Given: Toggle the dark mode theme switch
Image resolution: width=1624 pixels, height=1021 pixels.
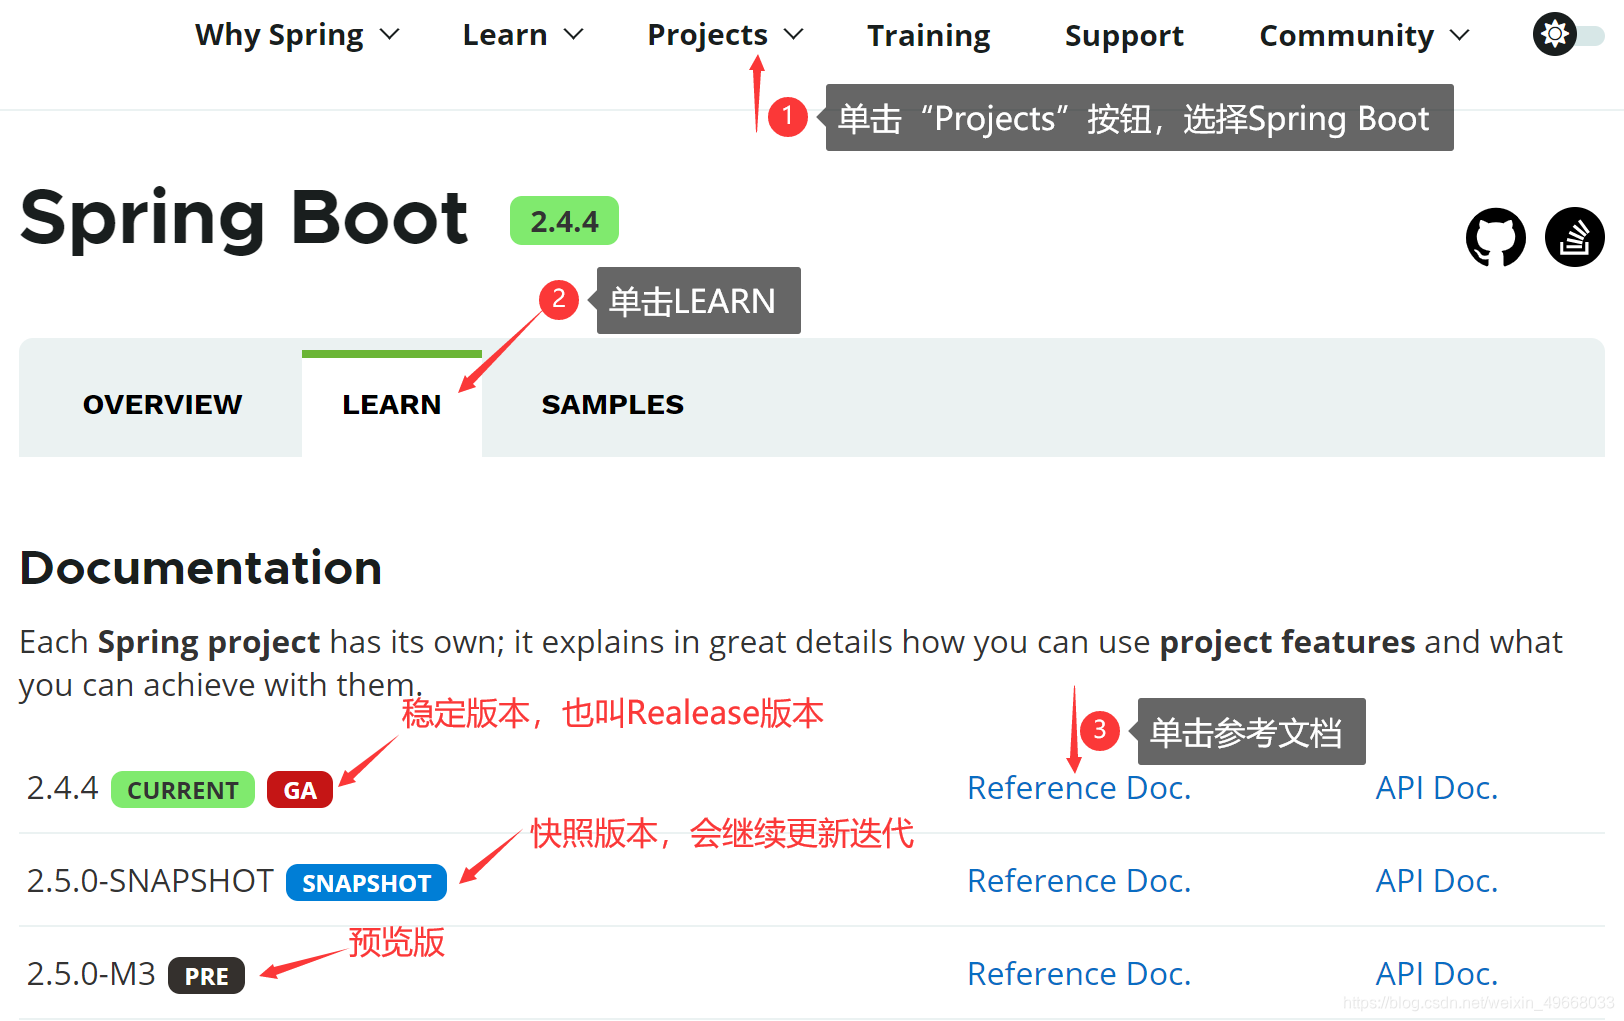Looking at the screenshot, I should (1567, 35).
